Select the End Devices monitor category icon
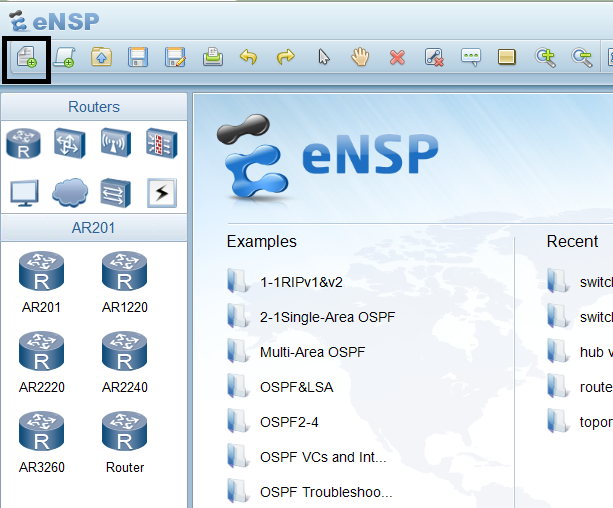613x508 pixels. 24,193
